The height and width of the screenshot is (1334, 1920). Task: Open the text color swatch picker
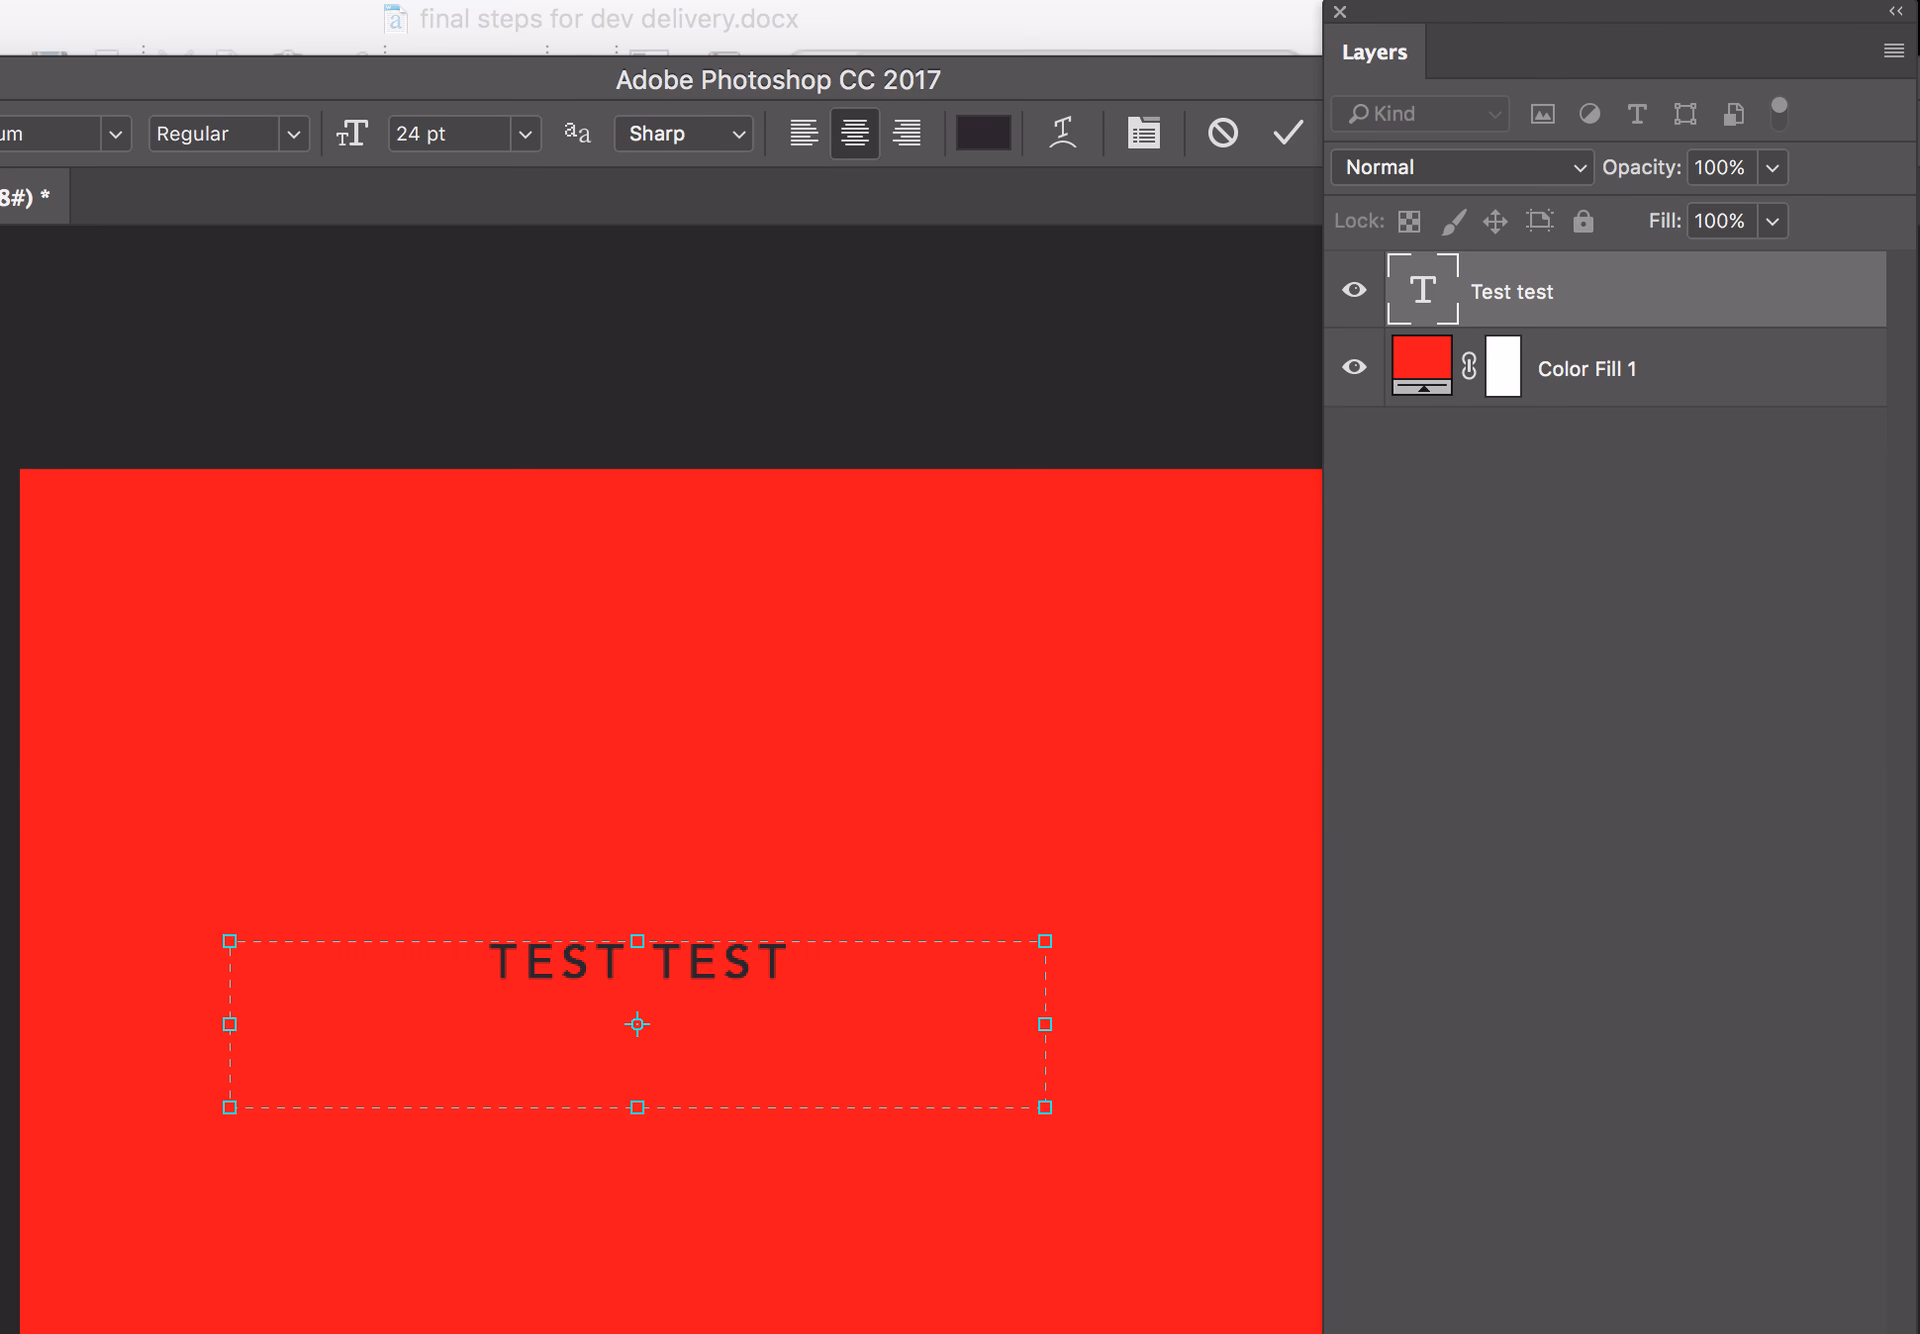983,133
